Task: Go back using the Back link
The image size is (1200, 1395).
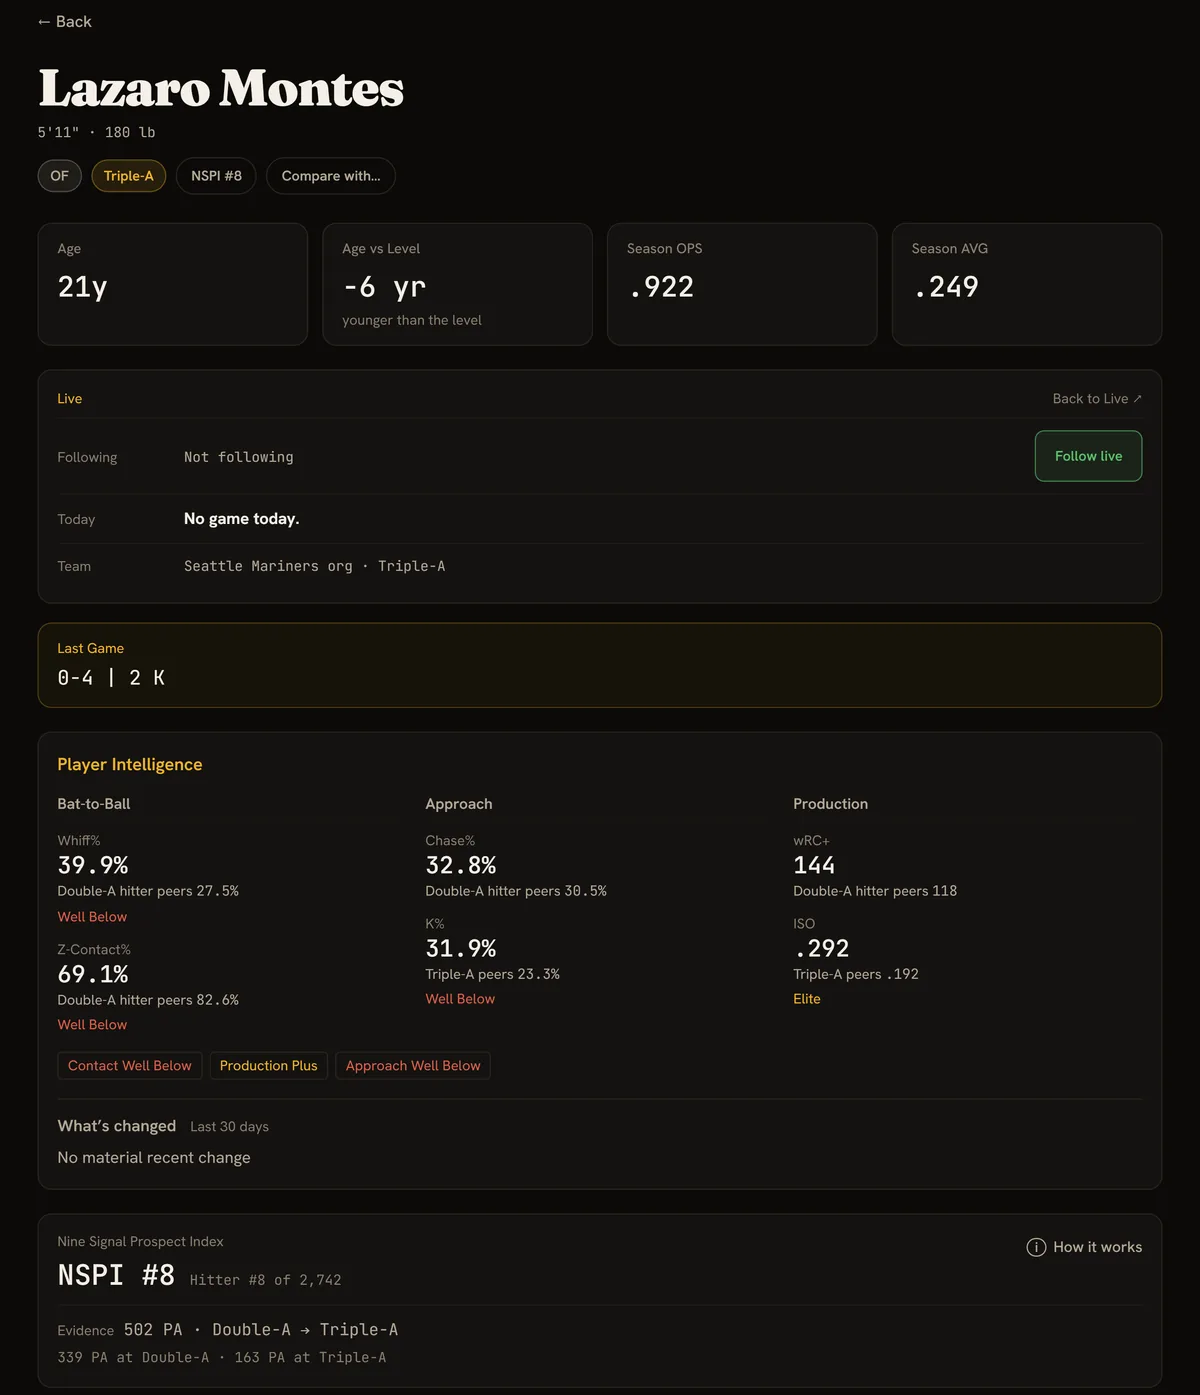Action: point(65,22)
